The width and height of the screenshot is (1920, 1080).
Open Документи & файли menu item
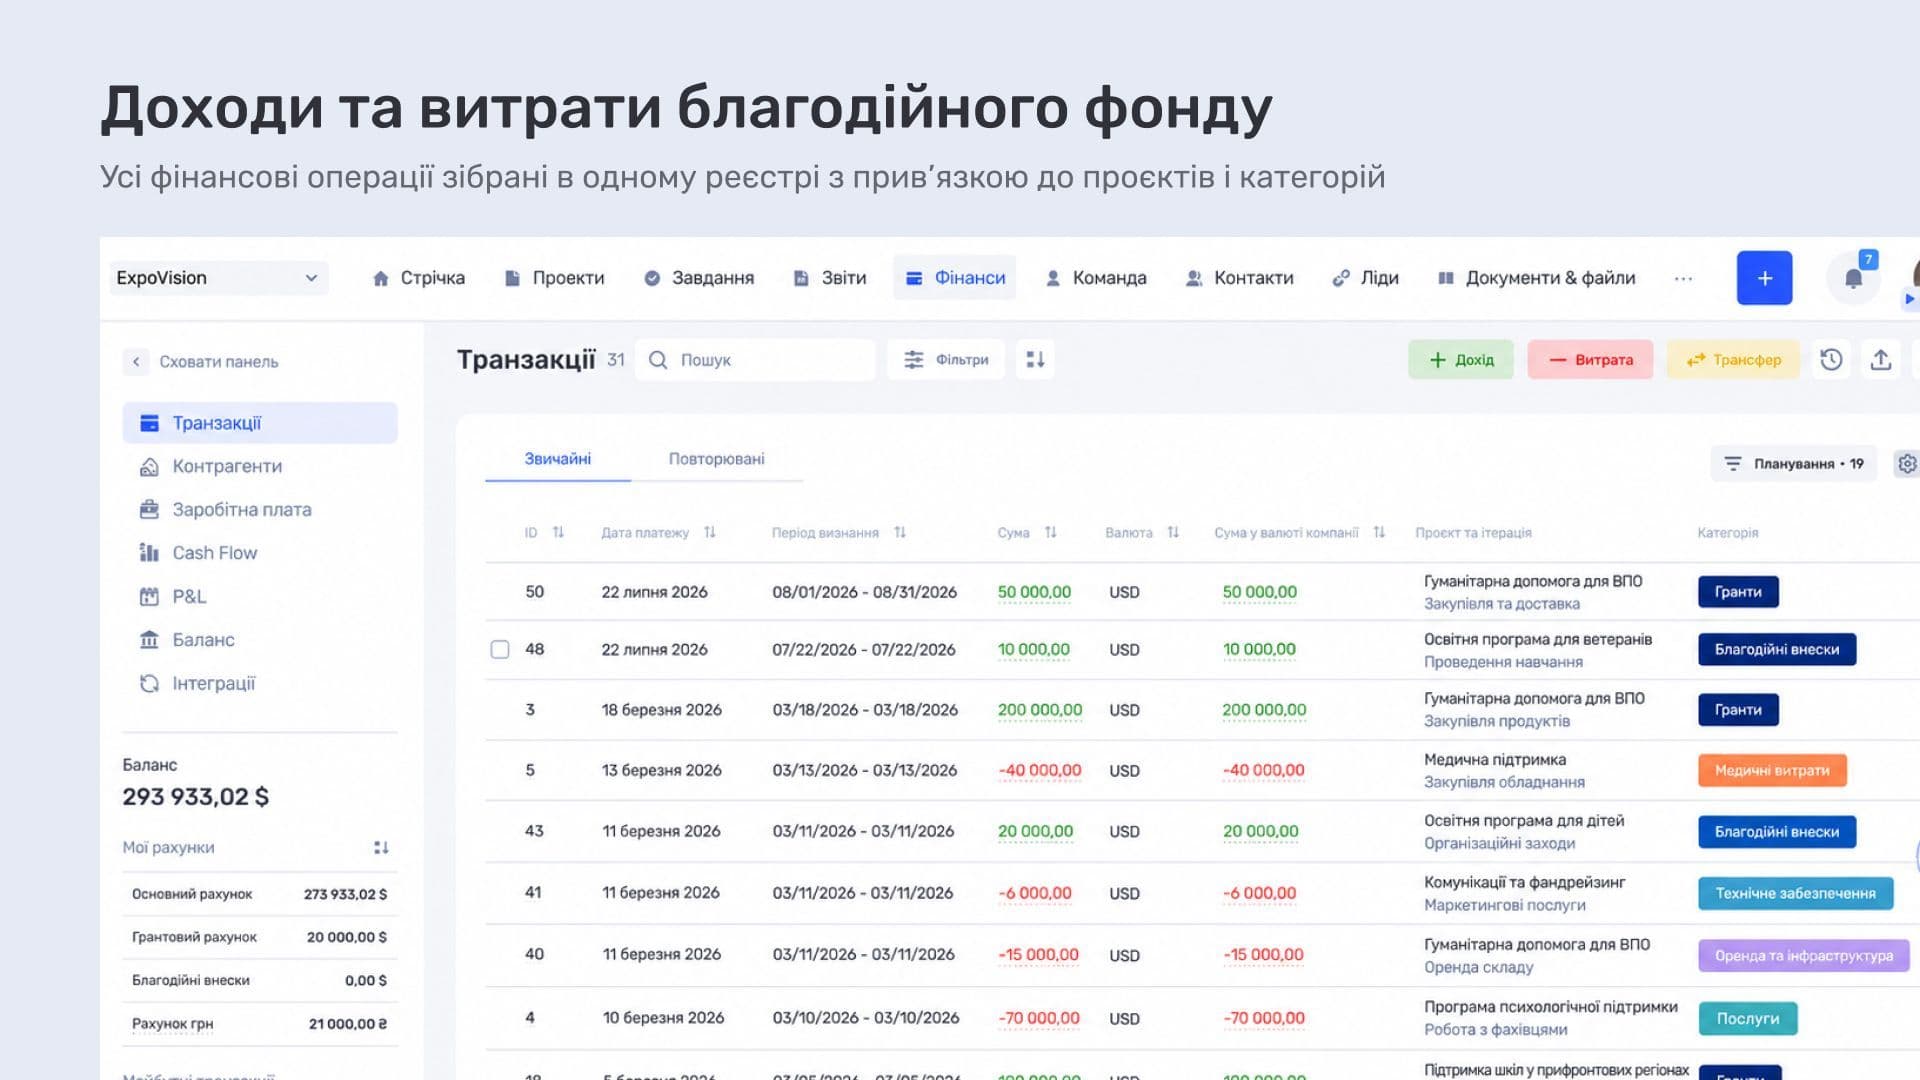point(1536,278)
